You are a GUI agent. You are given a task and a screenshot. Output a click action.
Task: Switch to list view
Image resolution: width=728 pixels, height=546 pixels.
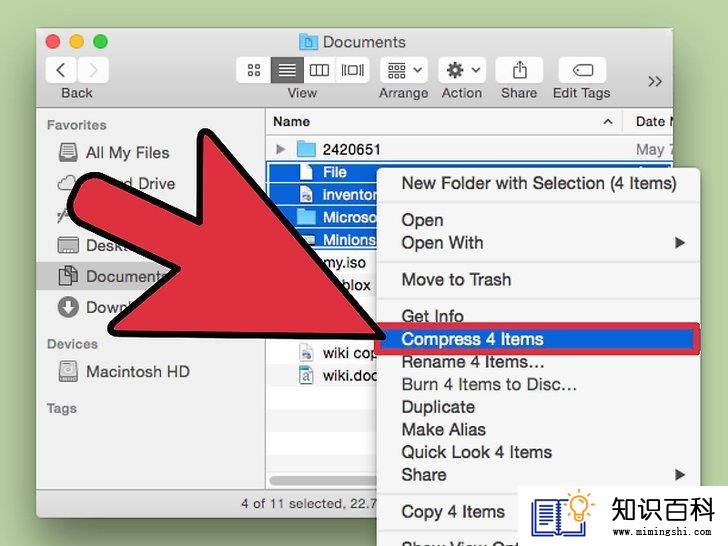[287, 70]
